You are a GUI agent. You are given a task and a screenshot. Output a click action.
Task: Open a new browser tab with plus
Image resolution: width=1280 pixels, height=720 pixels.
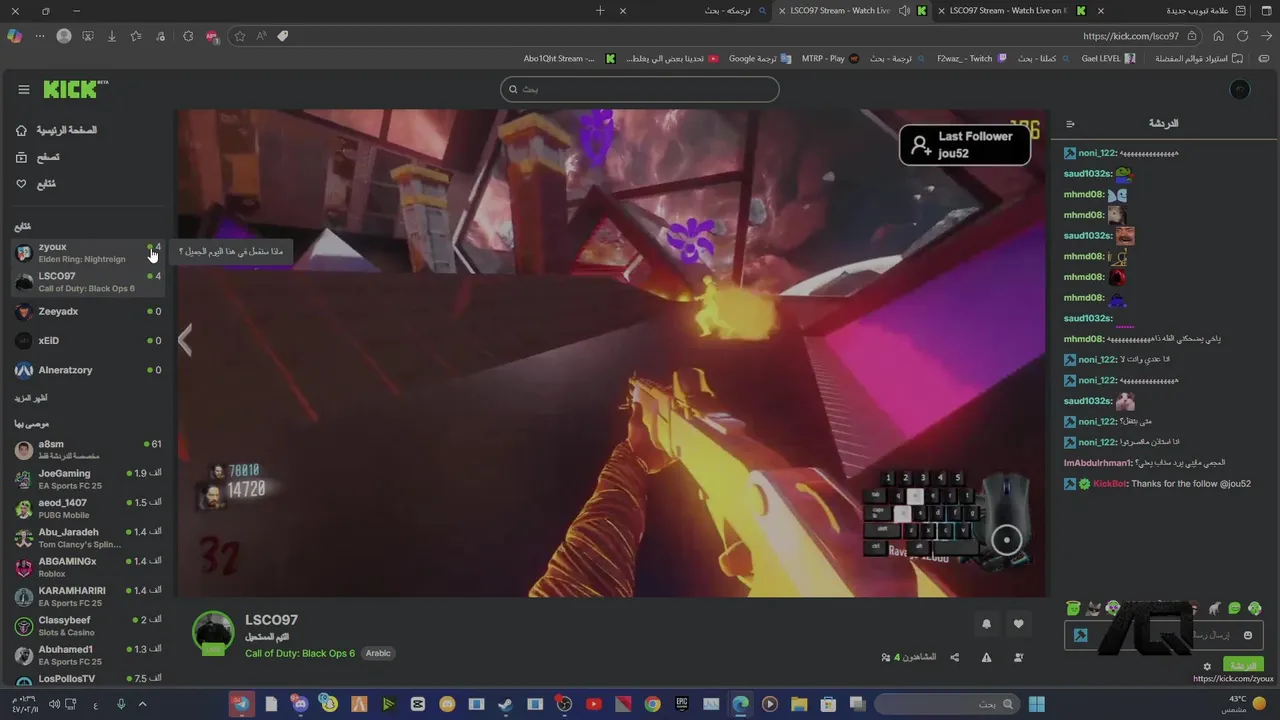click(600, 11)
